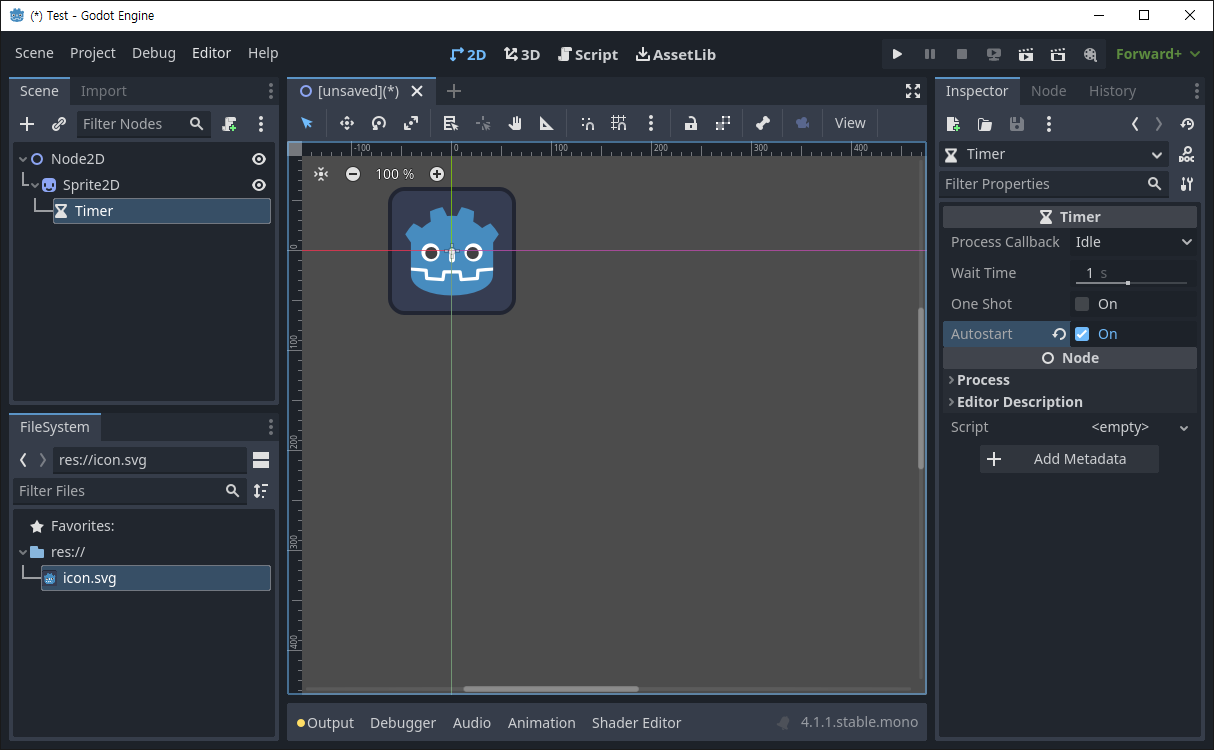This screenshot has height=750, width=1214.
Task: Center the viewport view icon
Action: click(321, 174)
